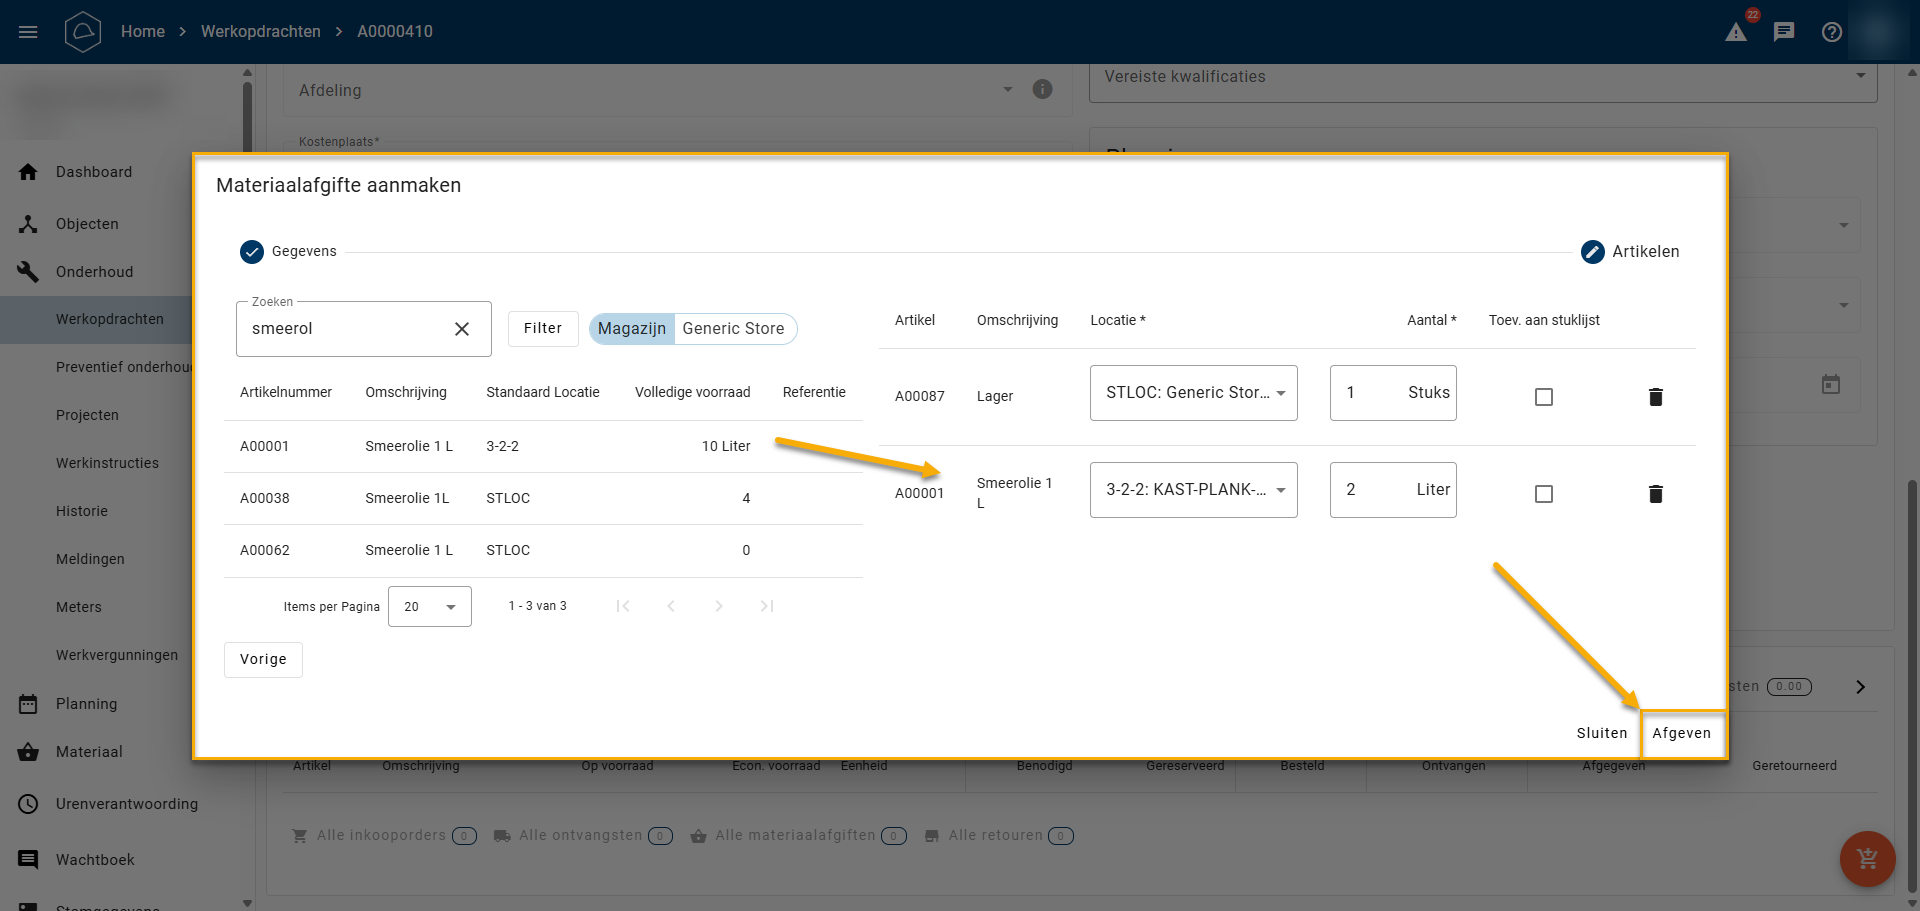This screenshot has height=911, width=1920.
Task: Check stuklijst box for Smeerolie 1 L
Action: 1544,494
